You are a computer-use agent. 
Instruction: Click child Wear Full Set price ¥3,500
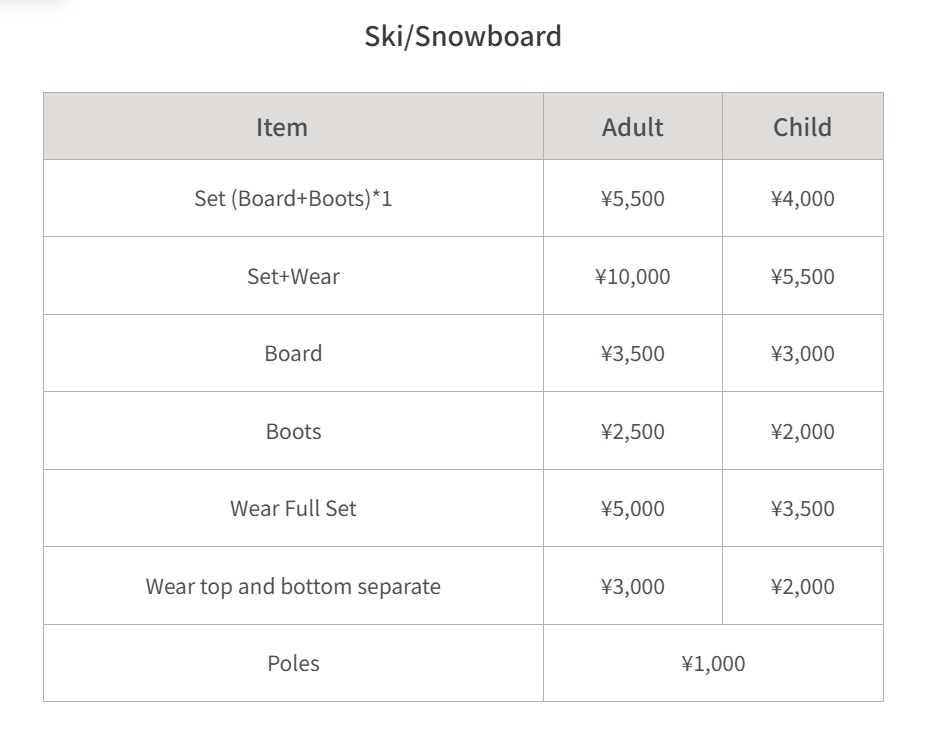(x=803, y=508)
